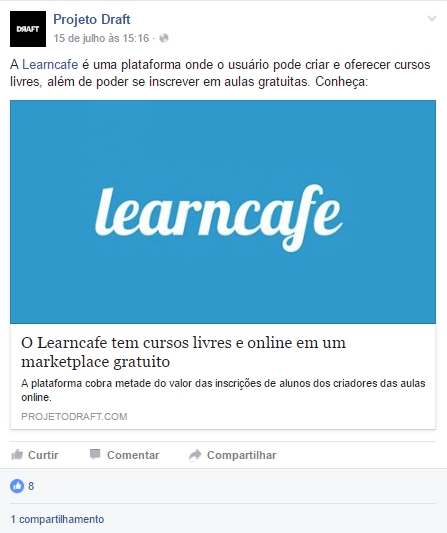447x533 pixels.
Task: Open the blue like reaction icon
Action: click(x=17, y=486)
